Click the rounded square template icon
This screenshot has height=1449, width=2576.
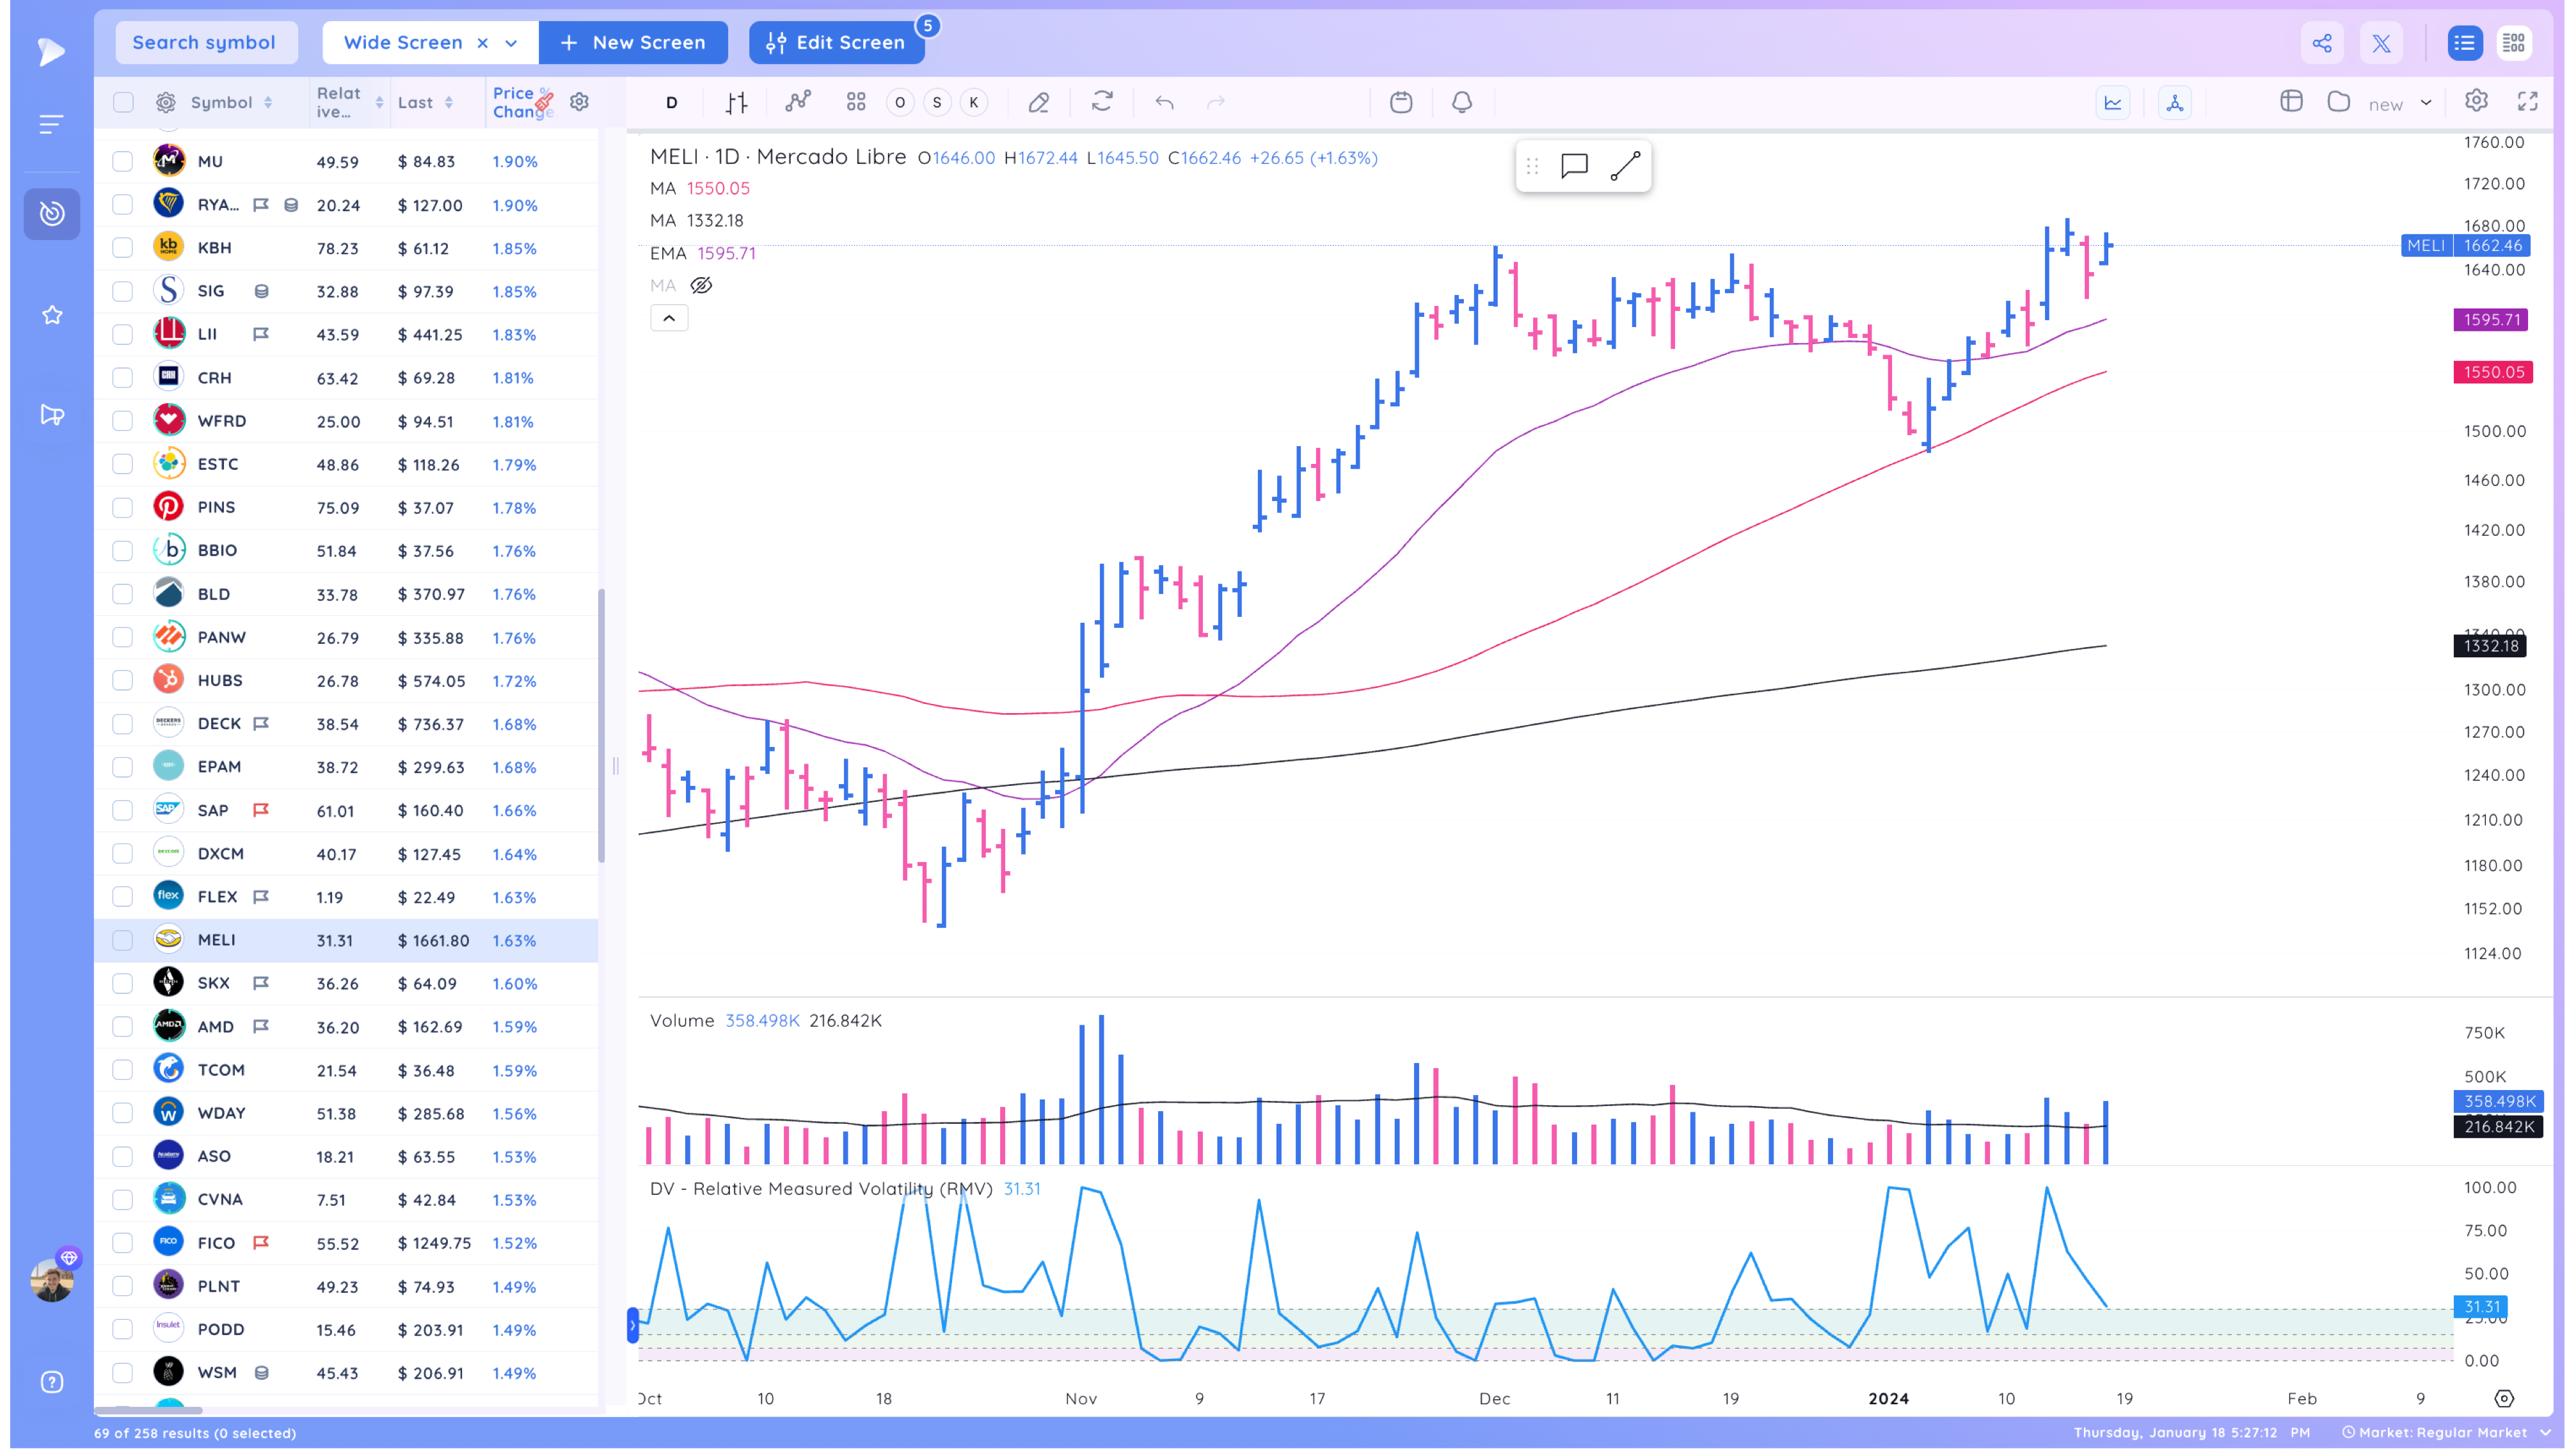tap(2339, 101)
